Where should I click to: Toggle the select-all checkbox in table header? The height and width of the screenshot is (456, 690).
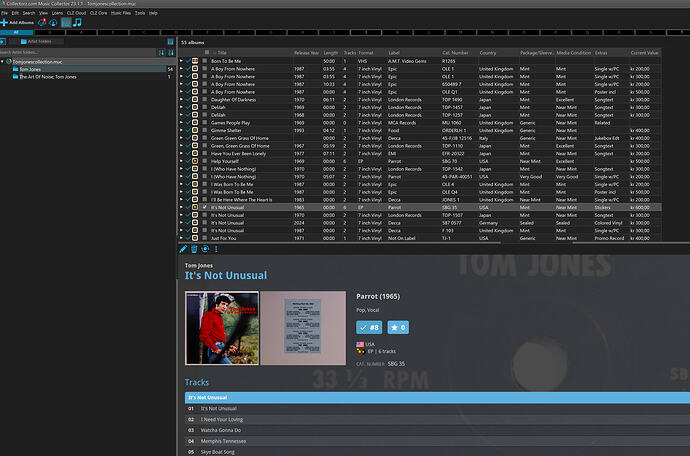click(207, 52)
